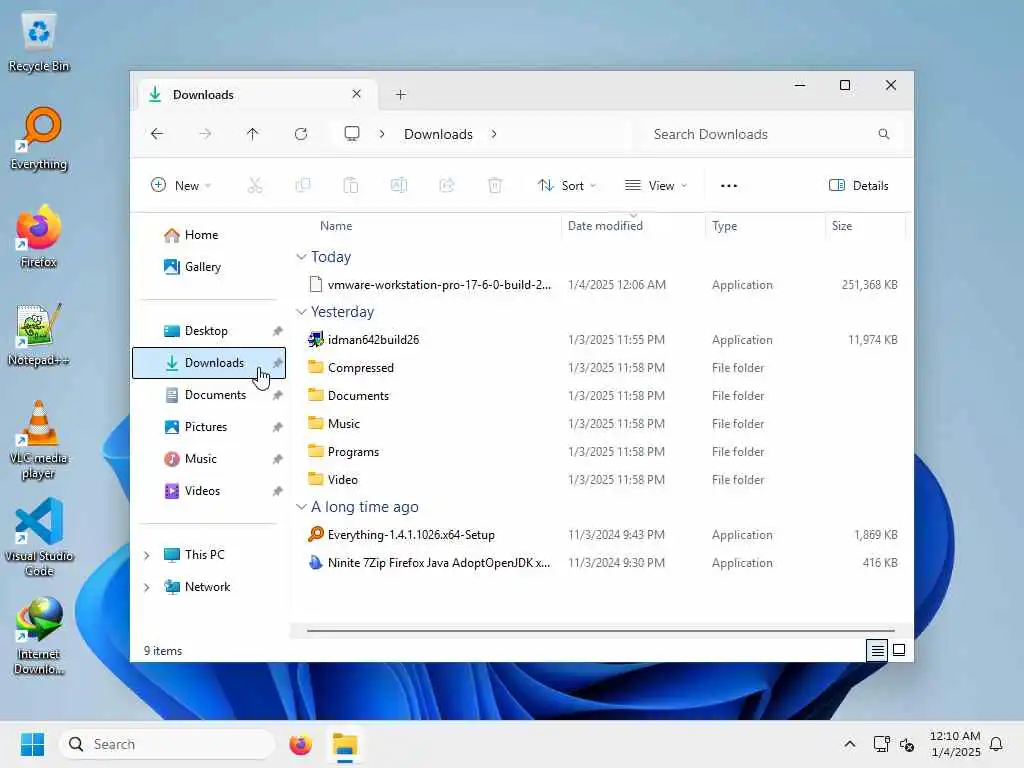Screen dimensions: 1024x768
Task: Open Firefox from the taskbar
Action: tap(300, 744)
